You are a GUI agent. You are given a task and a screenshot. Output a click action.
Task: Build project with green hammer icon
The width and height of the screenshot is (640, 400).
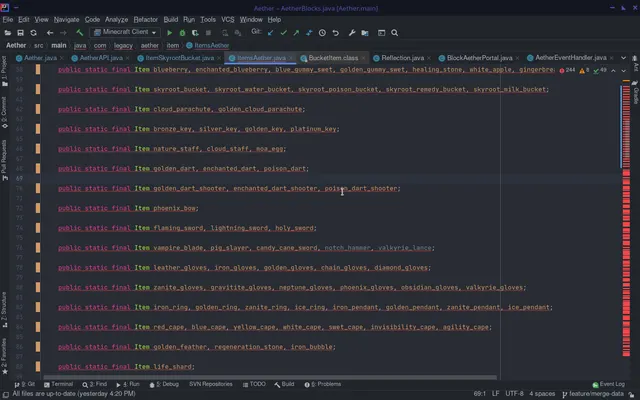tap(80, 33)
